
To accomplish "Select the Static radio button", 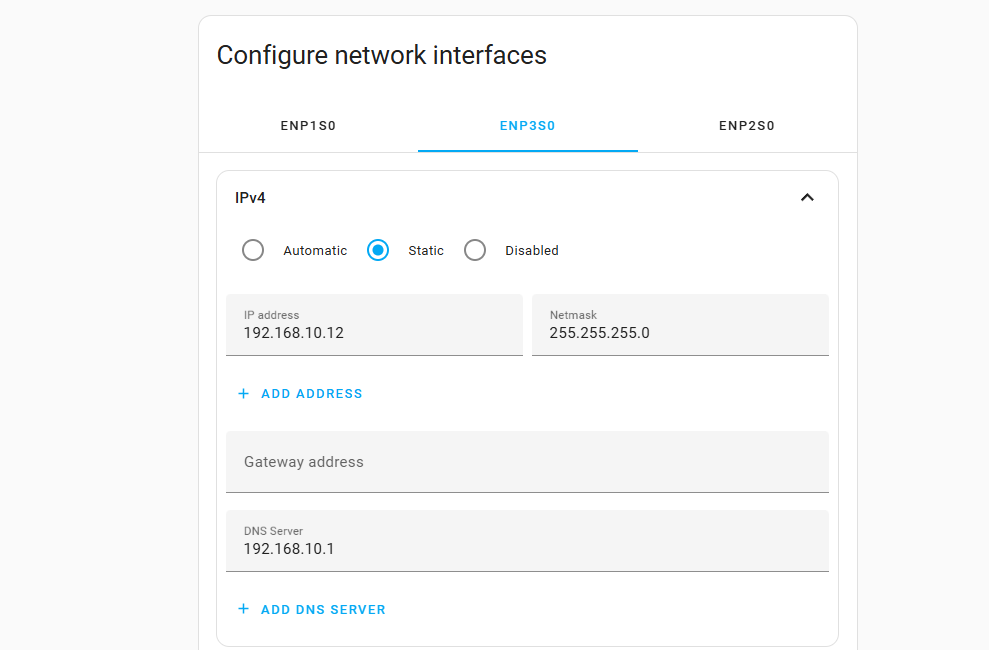I will (378, 250).
